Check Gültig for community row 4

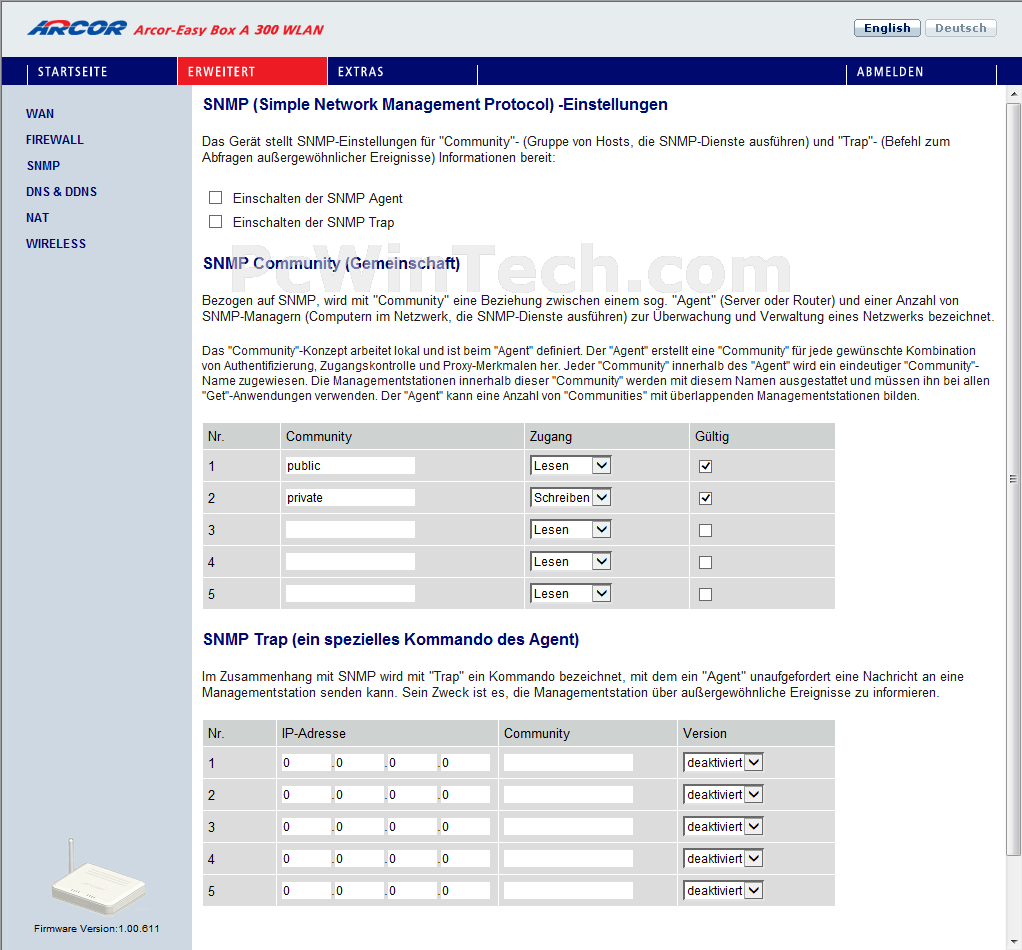pos(705,562)
